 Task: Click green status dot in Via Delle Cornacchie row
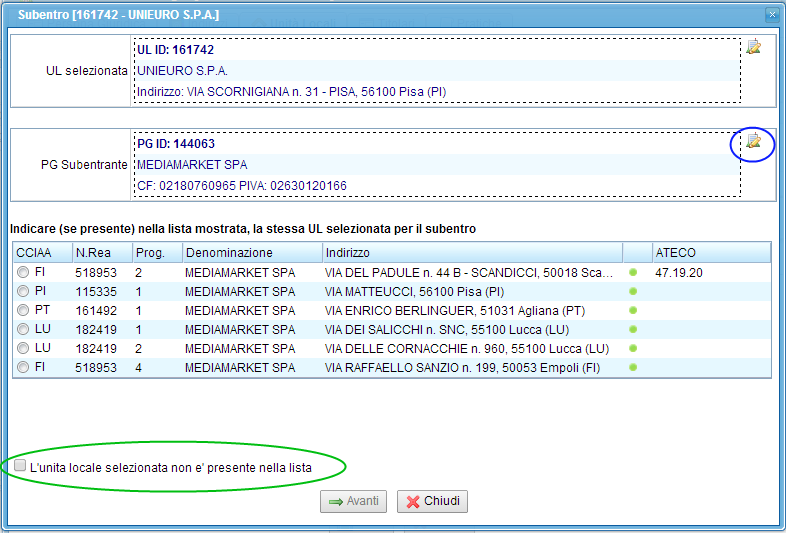(633, 348)
